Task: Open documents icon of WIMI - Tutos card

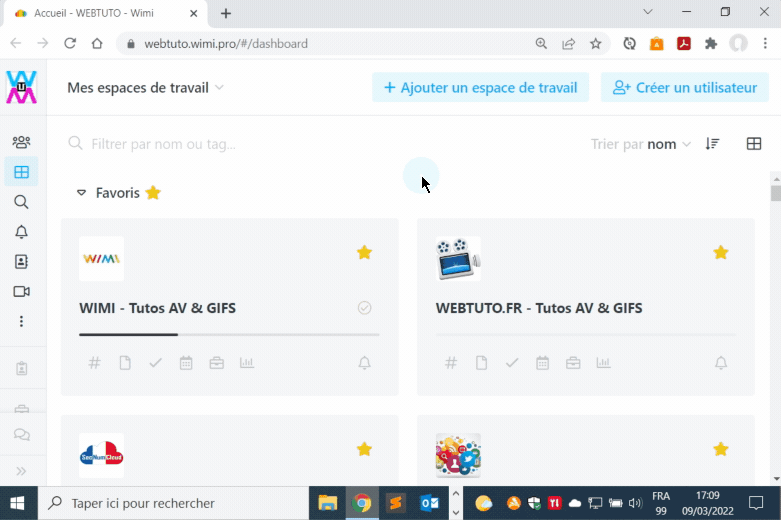Action: tap(125, 363)
